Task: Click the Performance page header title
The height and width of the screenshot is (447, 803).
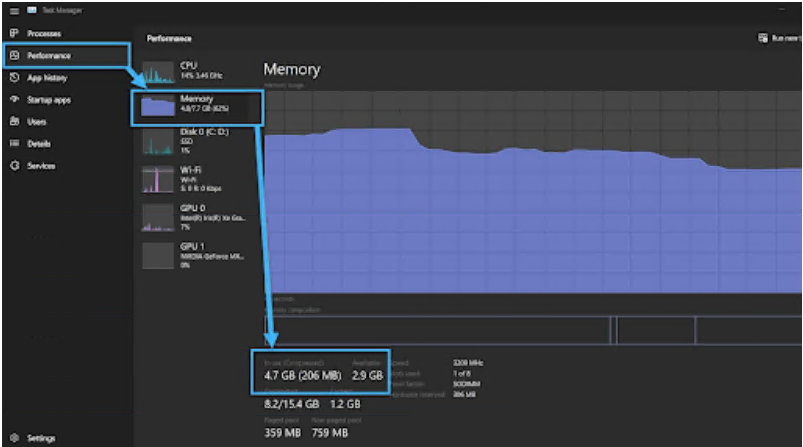Action: point(169,38)
